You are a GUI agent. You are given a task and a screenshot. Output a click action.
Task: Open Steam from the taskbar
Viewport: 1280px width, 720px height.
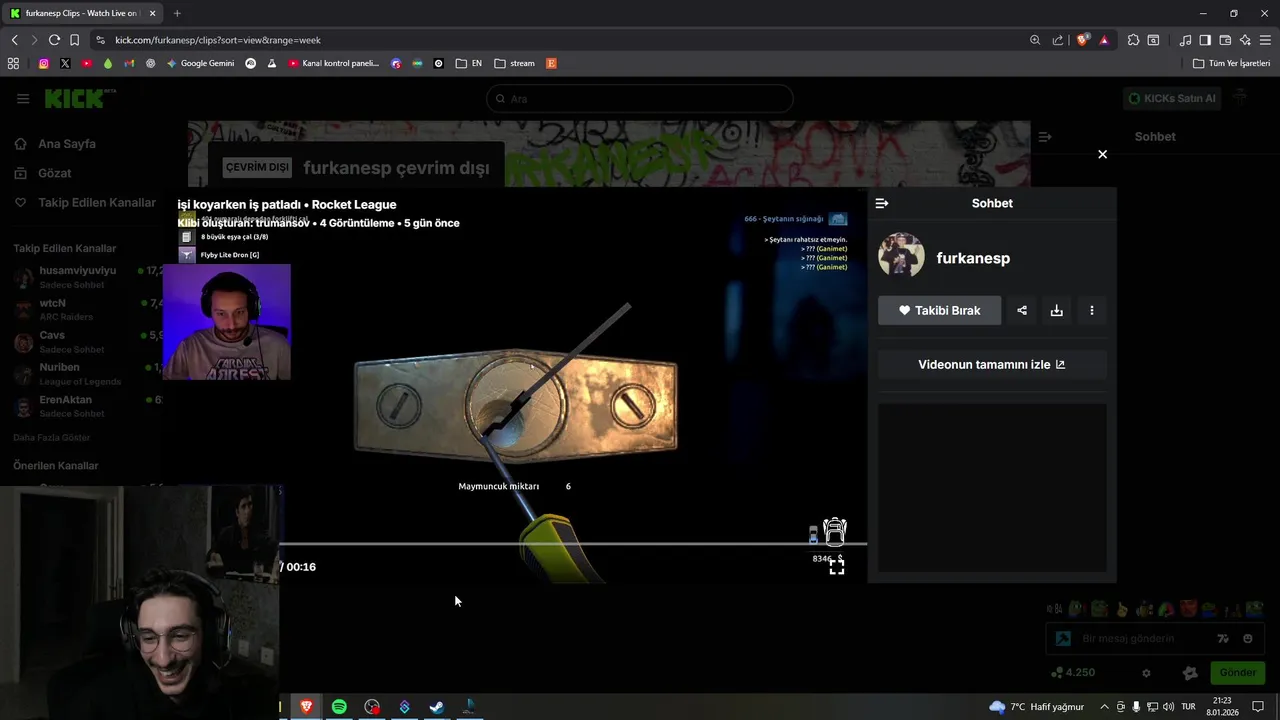click(437, 706)
